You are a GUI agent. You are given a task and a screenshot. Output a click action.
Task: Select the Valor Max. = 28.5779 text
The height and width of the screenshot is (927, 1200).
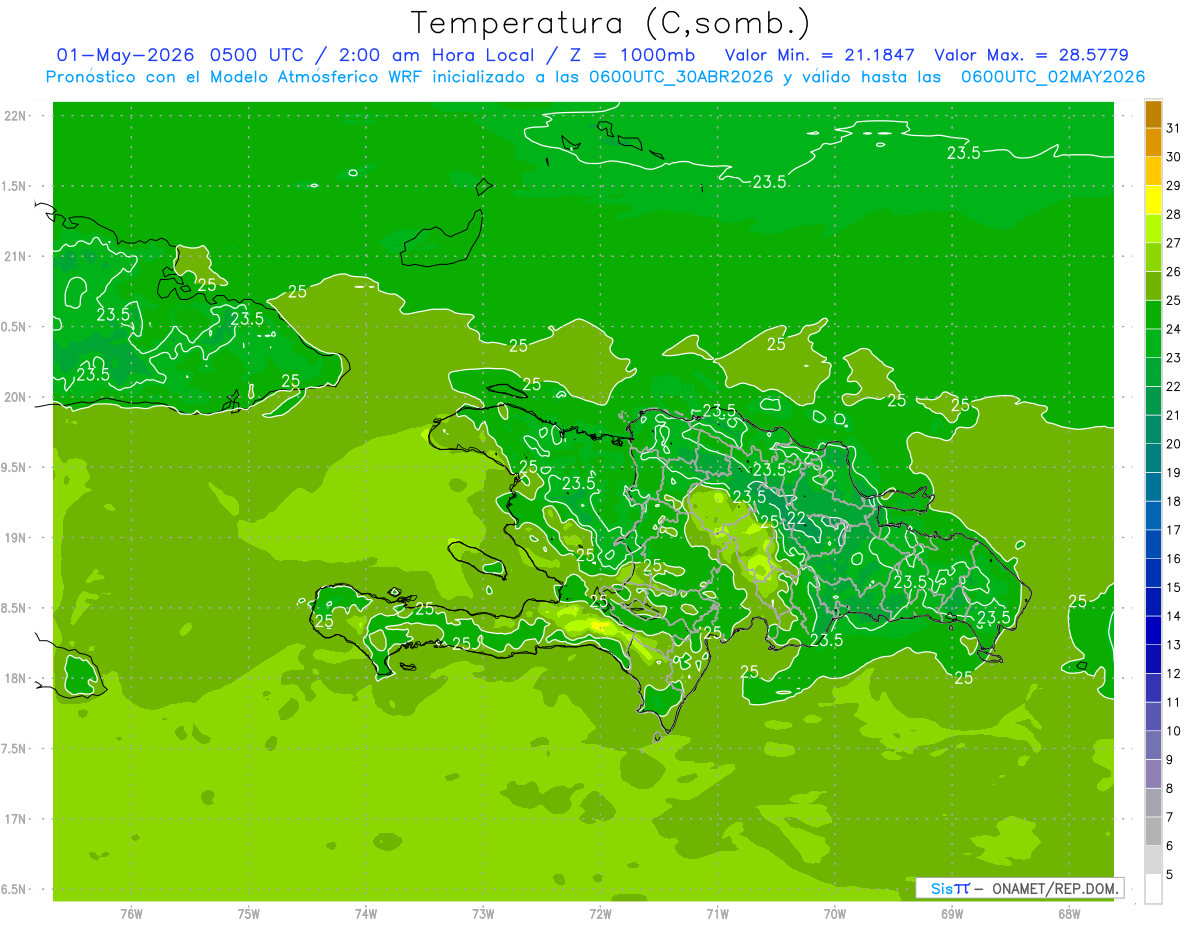coord(1031,55)
